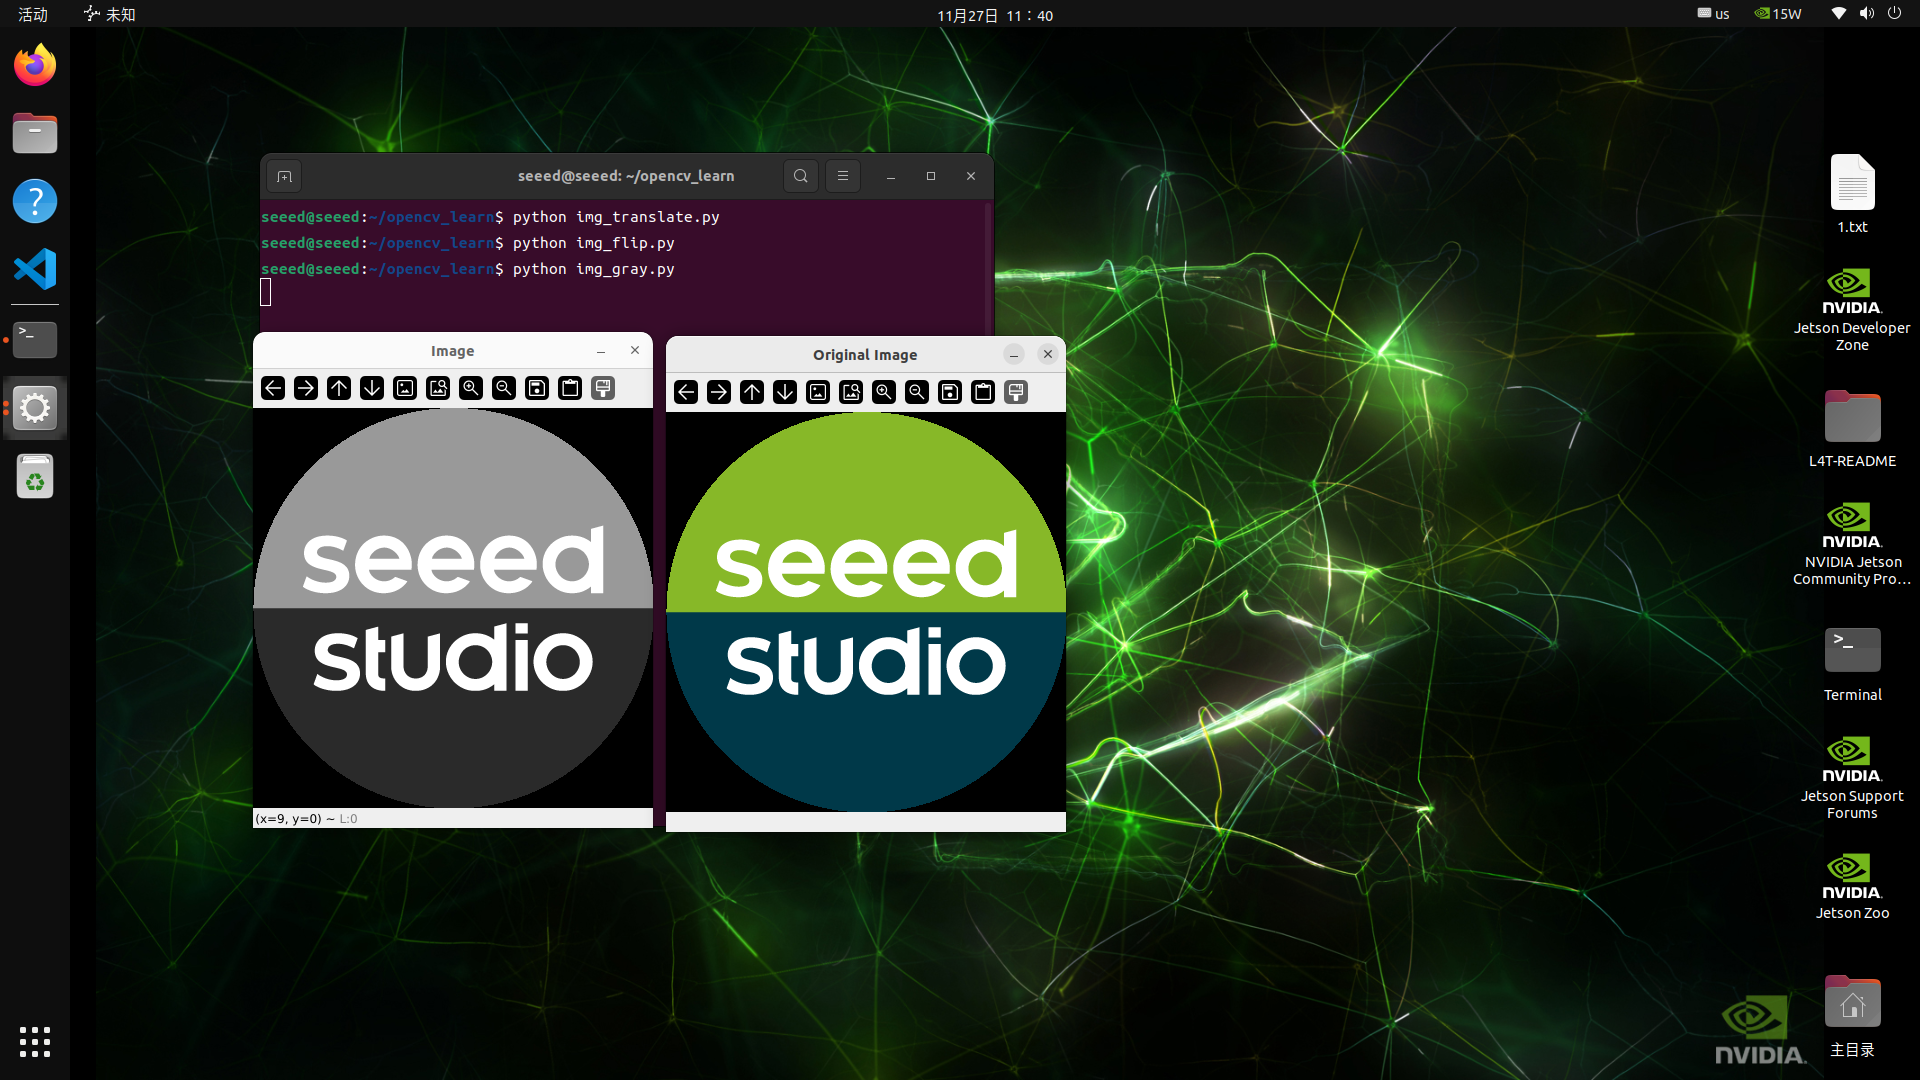Pan up in the Image window
The image size is (1920, 1080).
coord(339,388)
